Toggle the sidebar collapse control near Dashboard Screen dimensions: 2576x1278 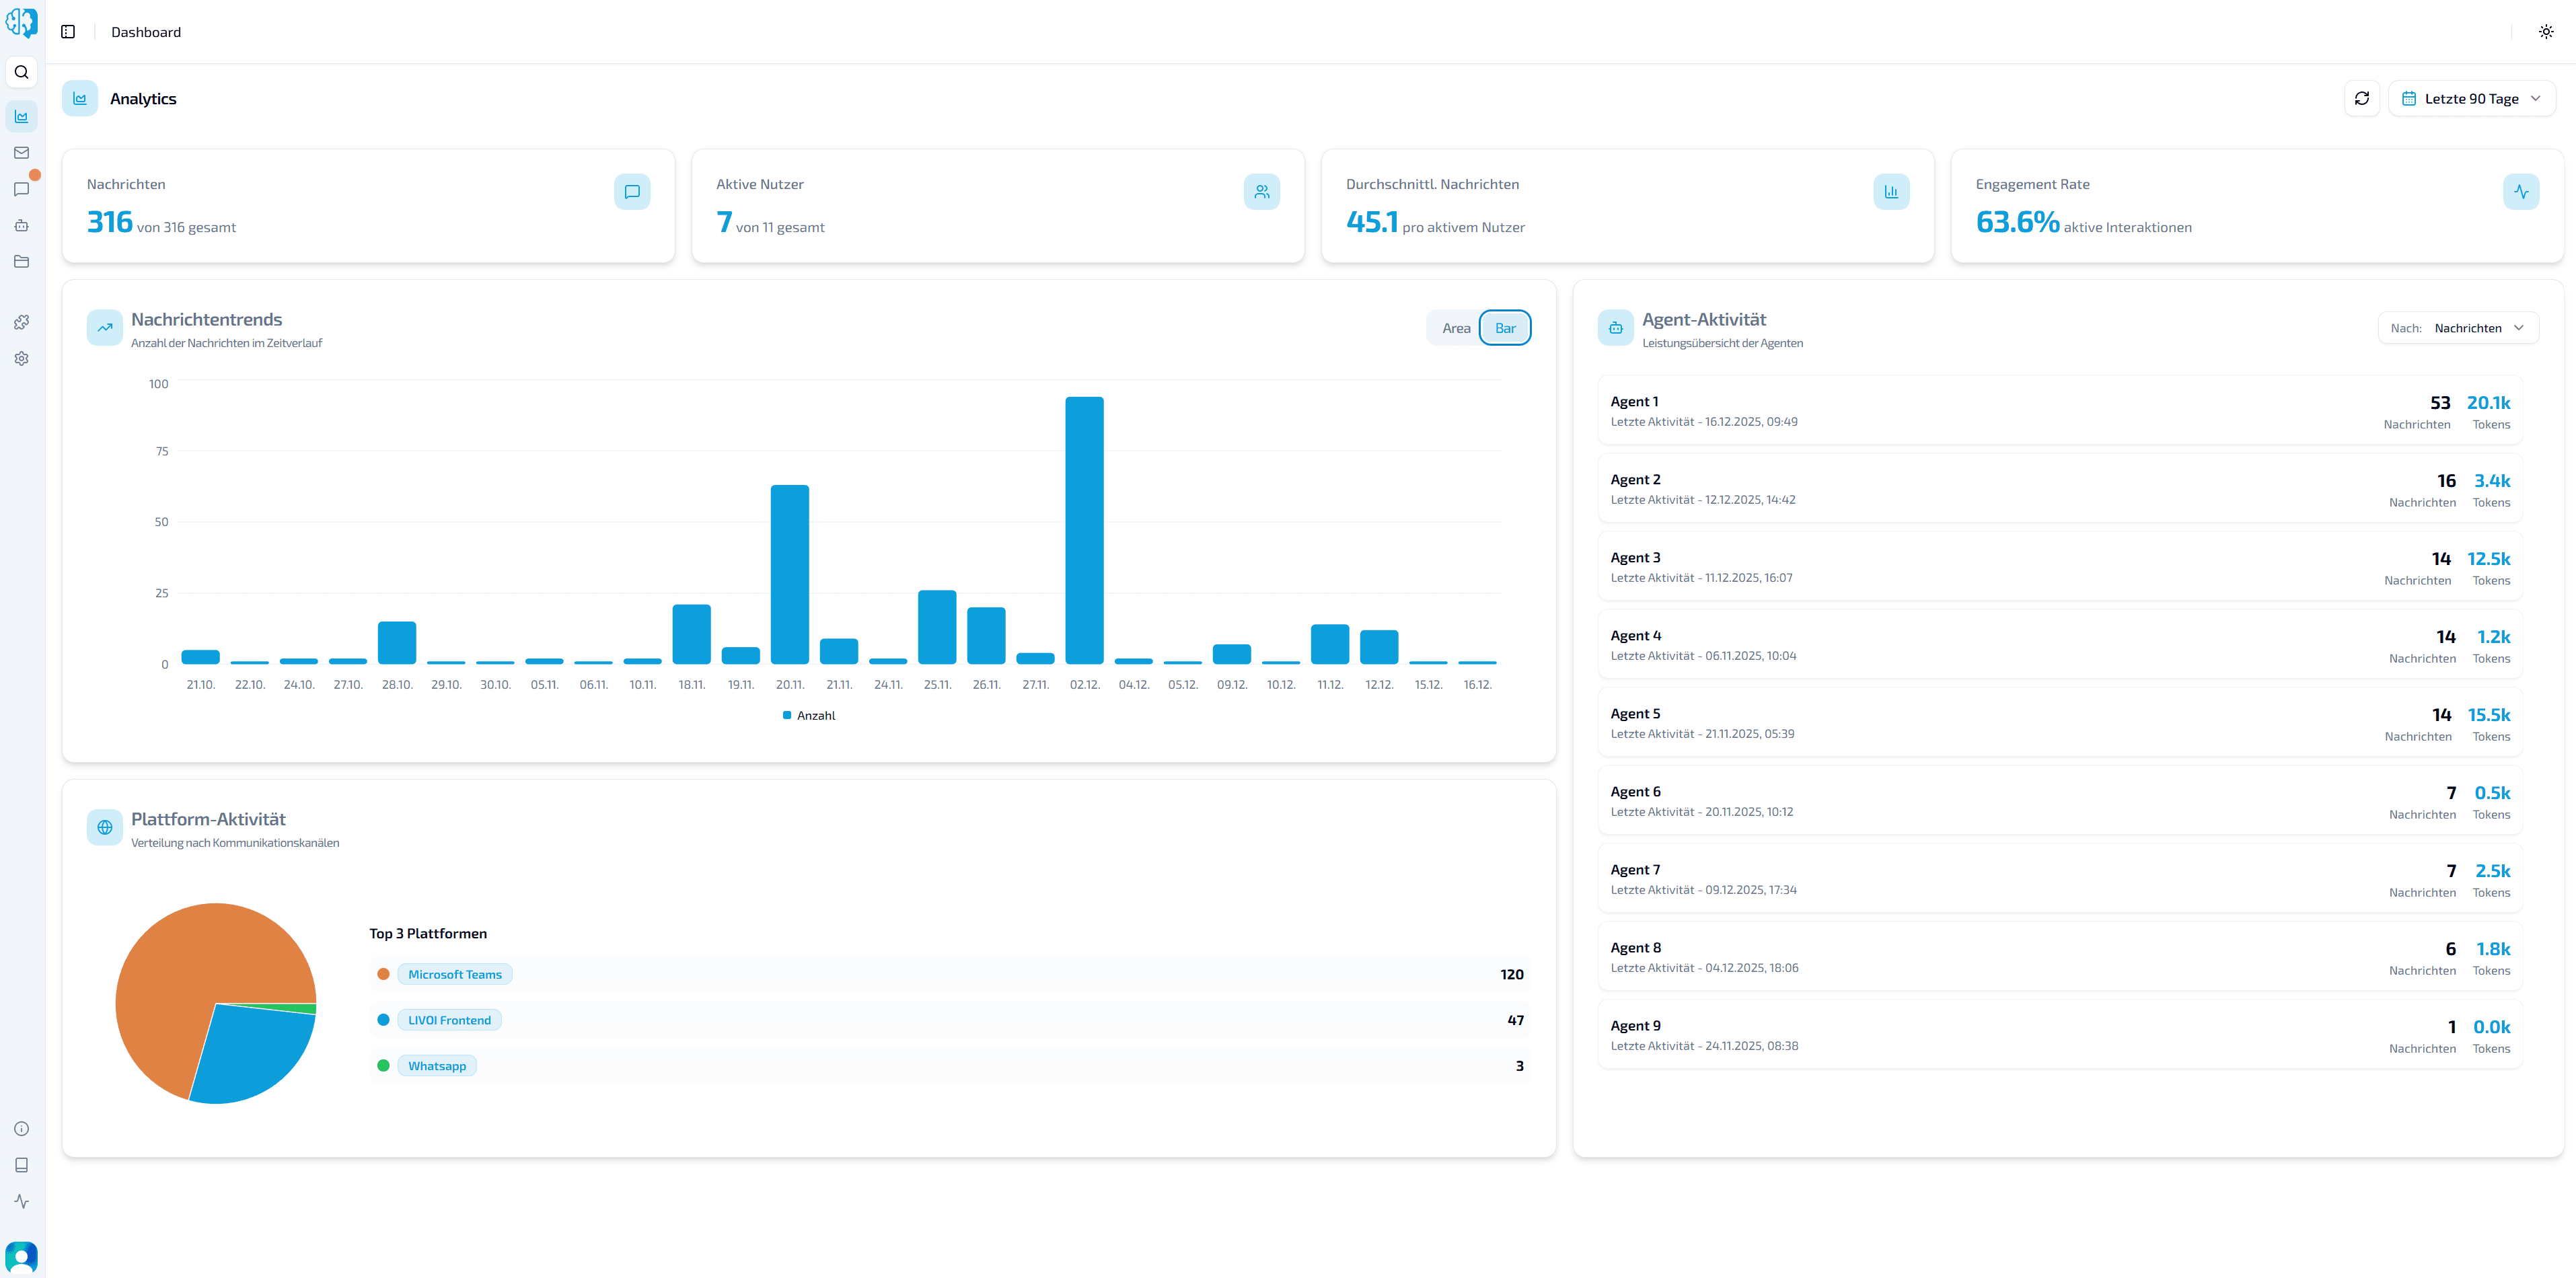click(67, 31)
